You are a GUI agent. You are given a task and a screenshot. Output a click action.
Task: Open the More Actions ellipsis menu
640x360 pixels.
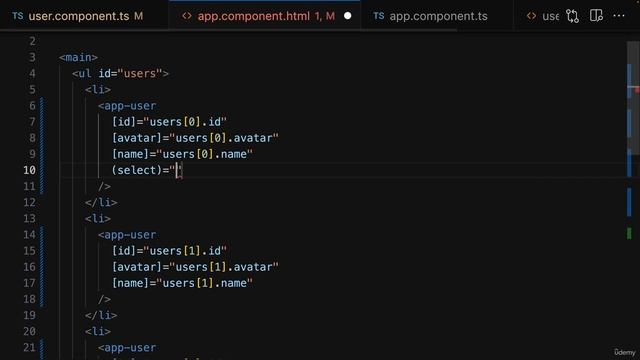619,16
